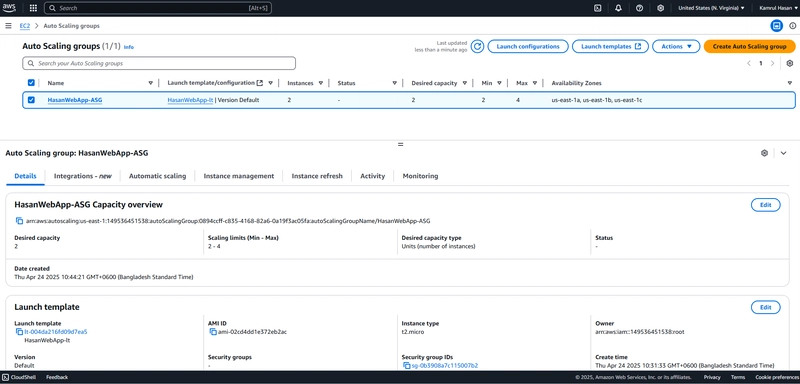Toggle the select-all header checkbox
The image size is (800, 384).
31,83
